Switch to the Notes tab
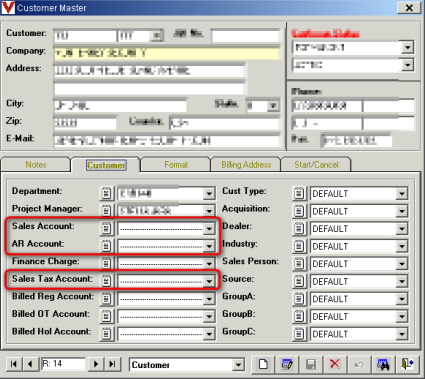The image size is (425, 379). [36, 165]
